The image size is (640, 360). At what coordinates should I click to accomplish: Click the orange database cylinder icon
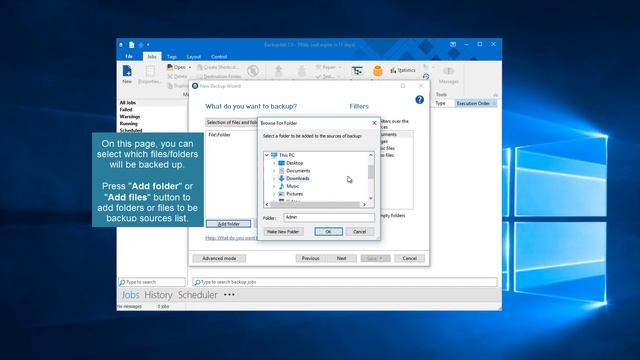[378, 71]
